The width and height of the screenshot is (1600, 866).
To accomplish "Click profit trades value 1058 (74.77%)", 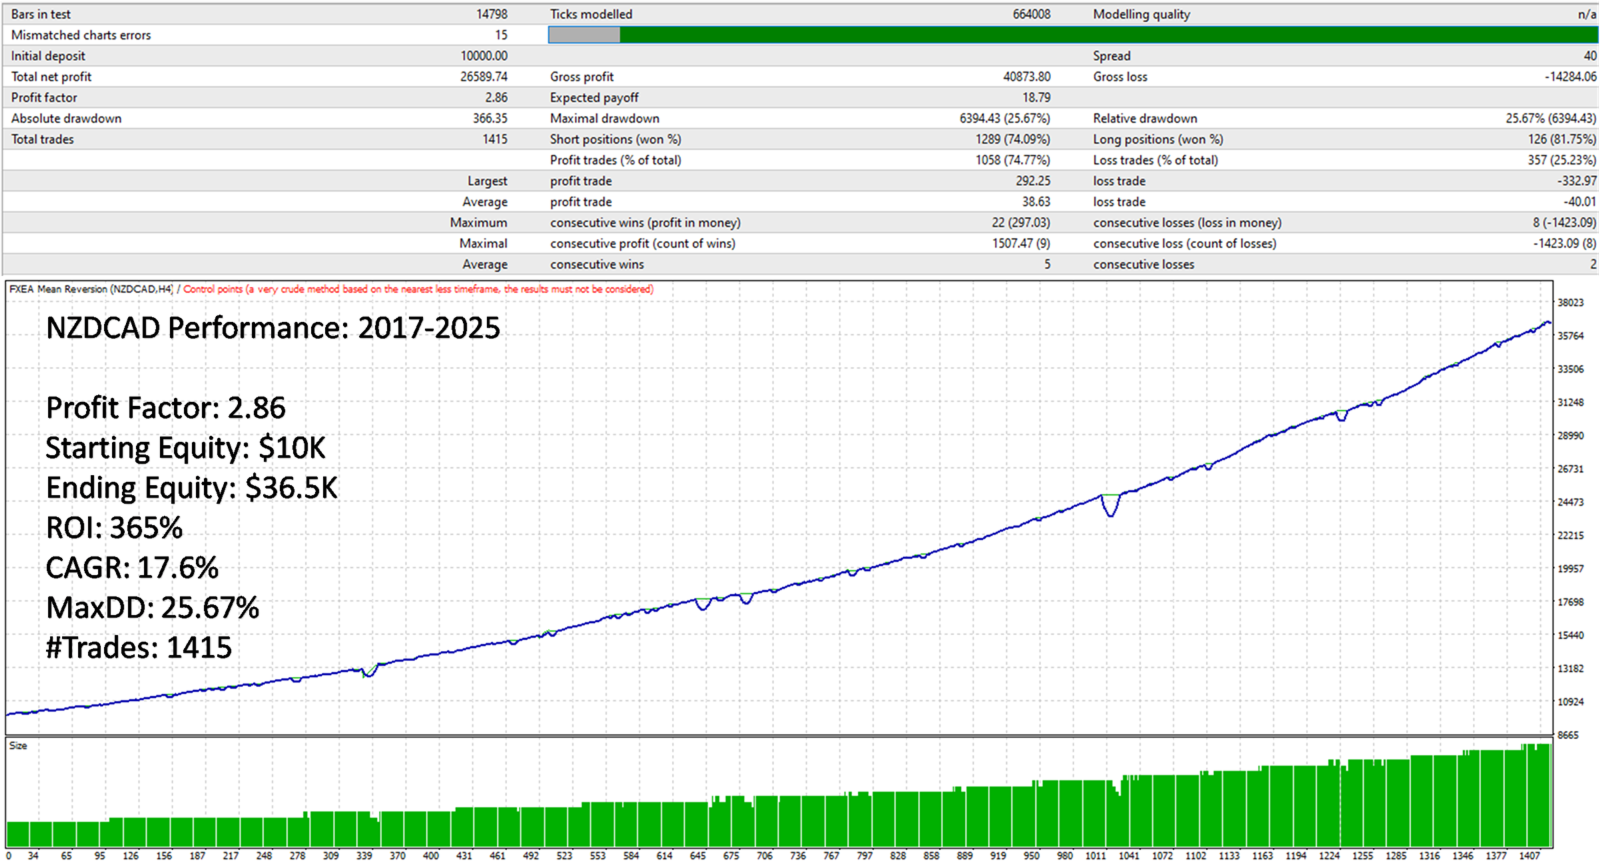I will pos(1013,161).
